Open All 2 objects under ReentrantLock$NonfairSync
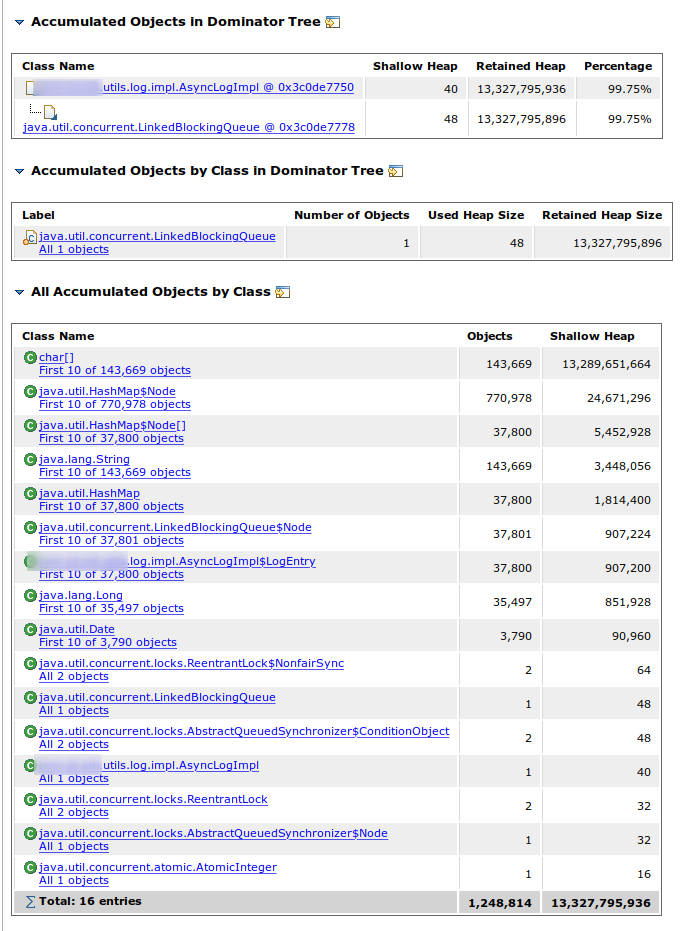This screenshot has height=931, width=692. [74, 676]
